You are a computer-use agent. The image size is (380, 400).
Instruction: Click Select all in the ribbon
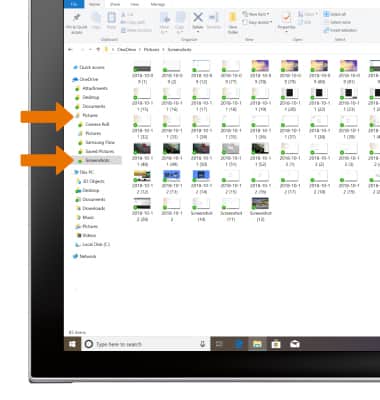(335, 14)
